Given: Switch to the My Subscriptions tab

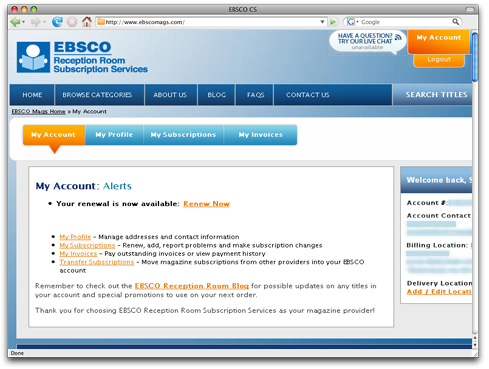Looking at the screenshot, I should pos(183,135).
